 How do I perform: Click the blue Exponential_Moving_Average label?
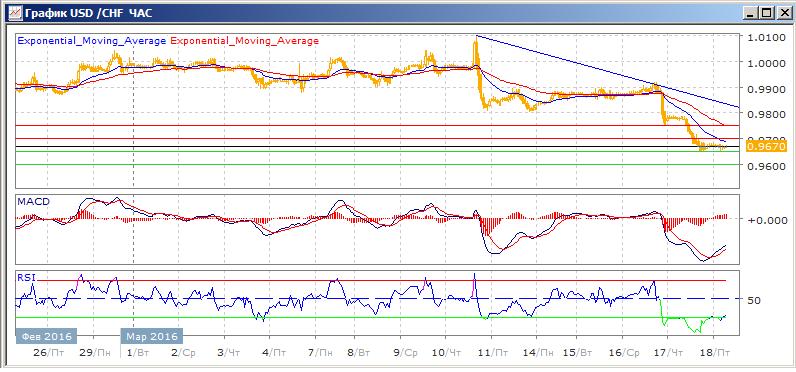(92, 41)
